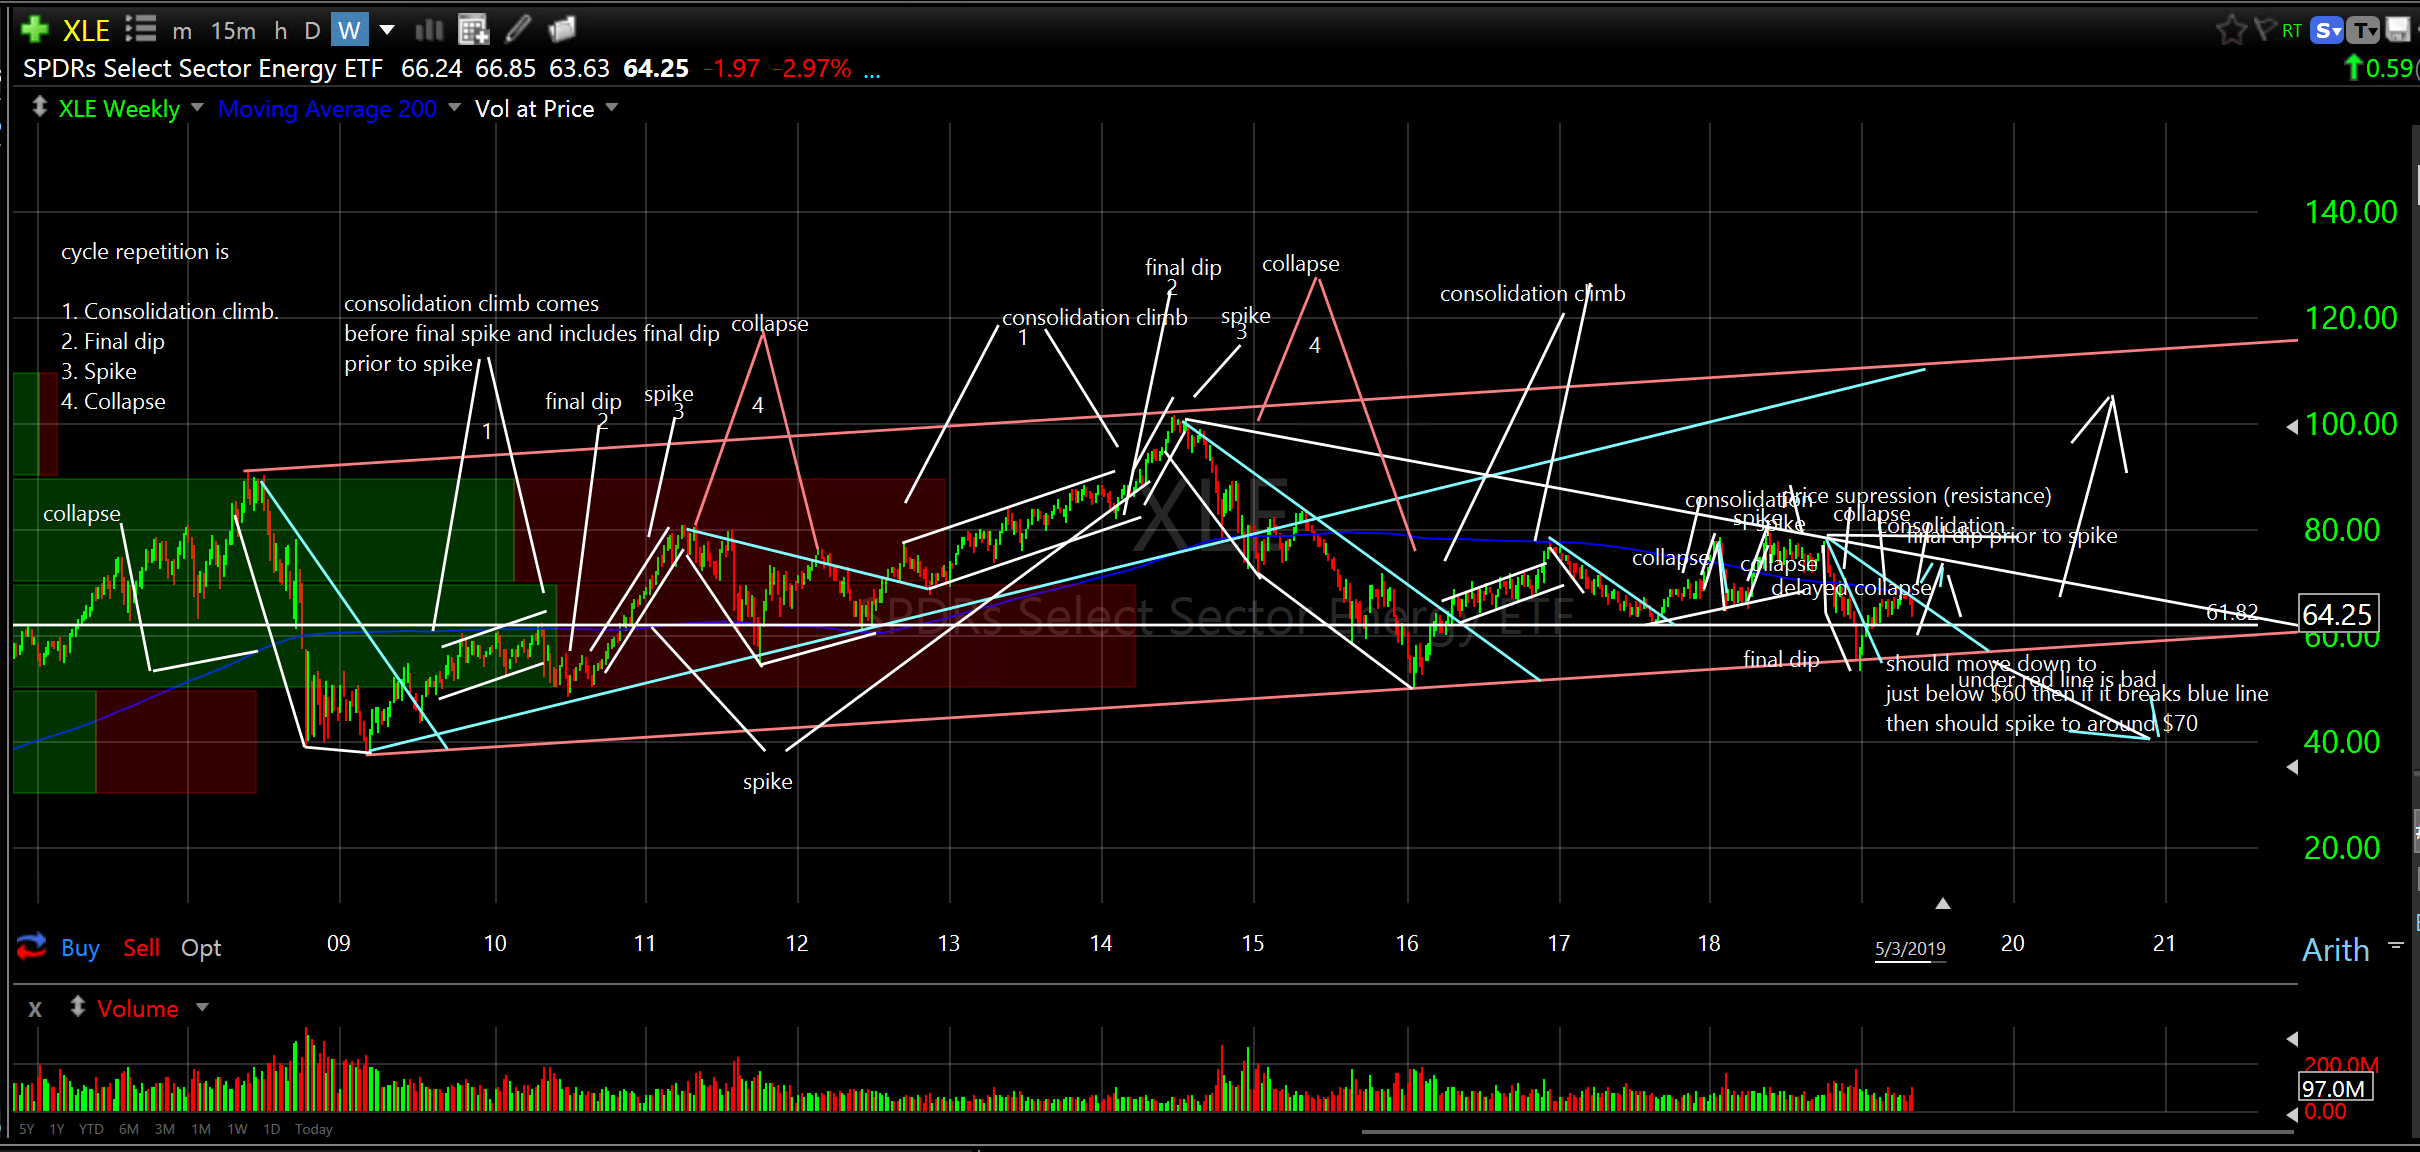This screenshot has height=1152, width=2420.
Task: Open the symbol list icon beside XLE
Action: pyautogui.click(x=141, y=29)
